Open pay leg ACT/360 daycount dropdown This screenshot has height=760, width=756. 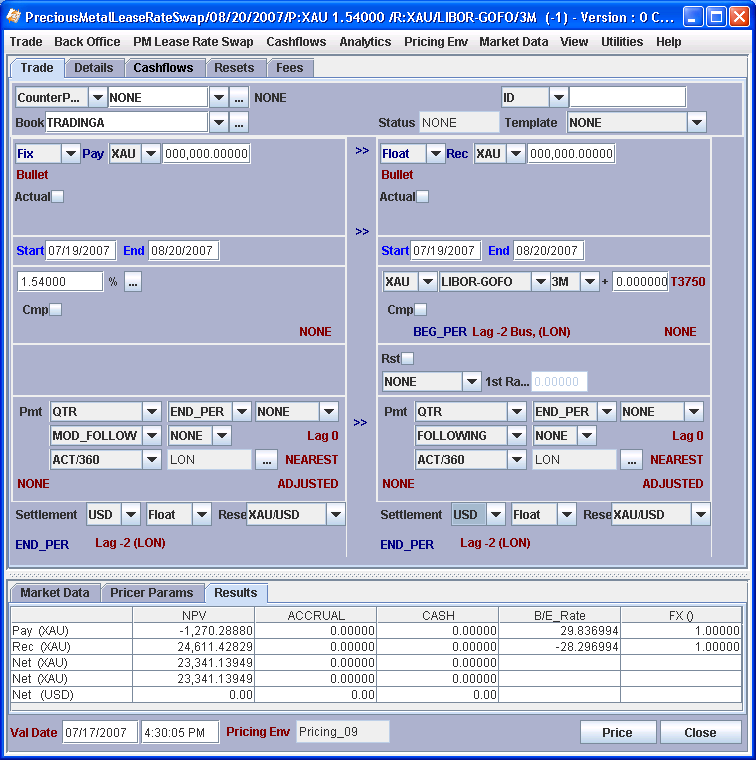152,459
